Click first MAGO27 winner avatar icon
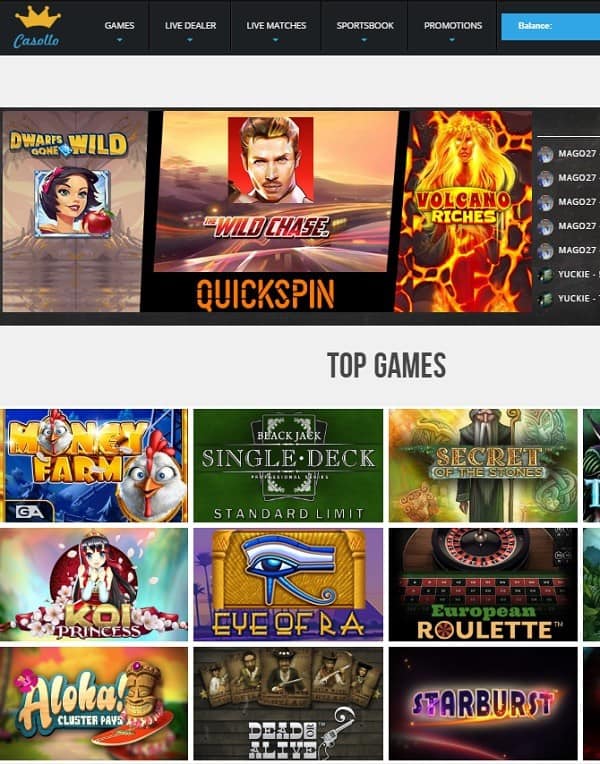This screenshot has width=600, height=764. pos(545,154)
